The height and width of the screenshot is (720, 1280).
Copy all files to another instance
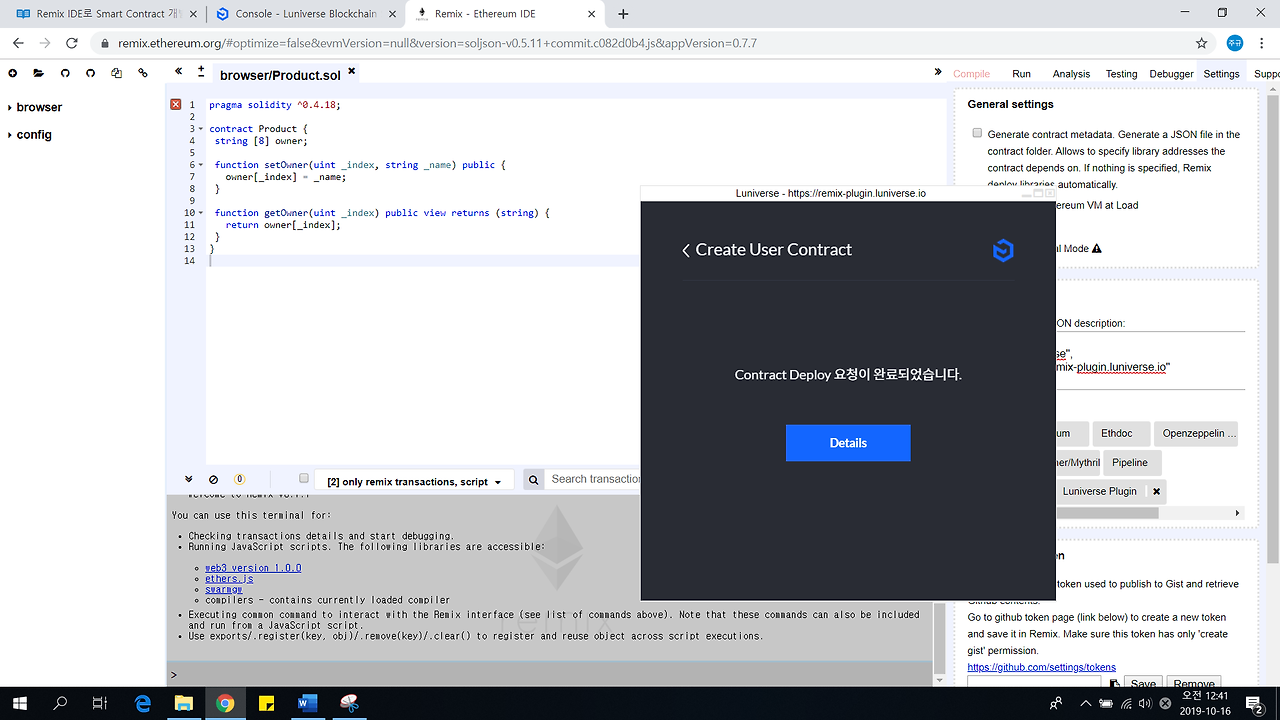116,73
